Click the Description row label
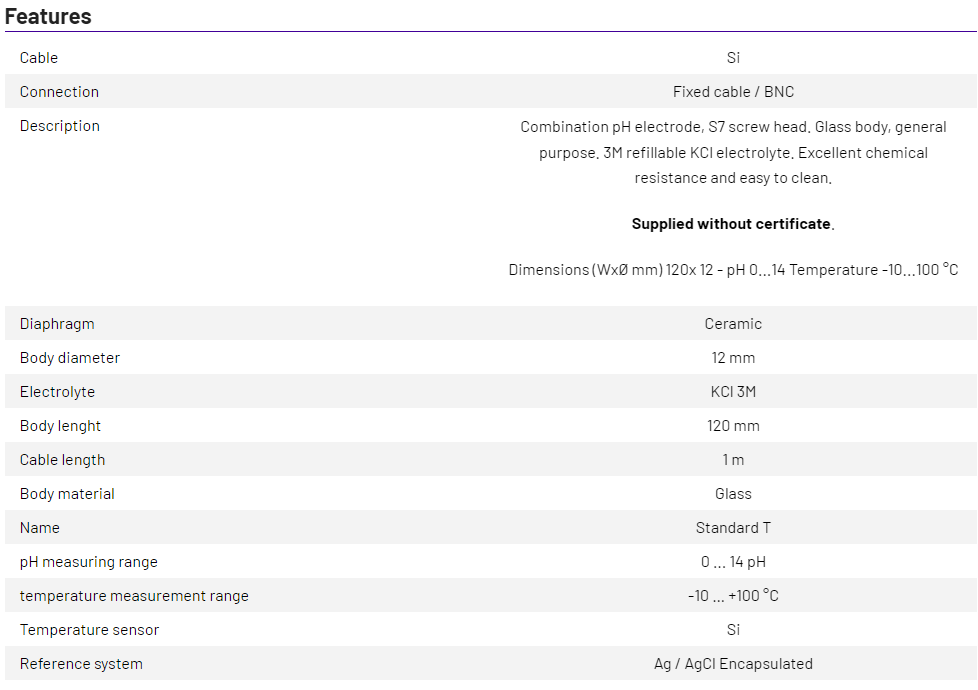The image size is (978, 690). (x=60, y=126)
